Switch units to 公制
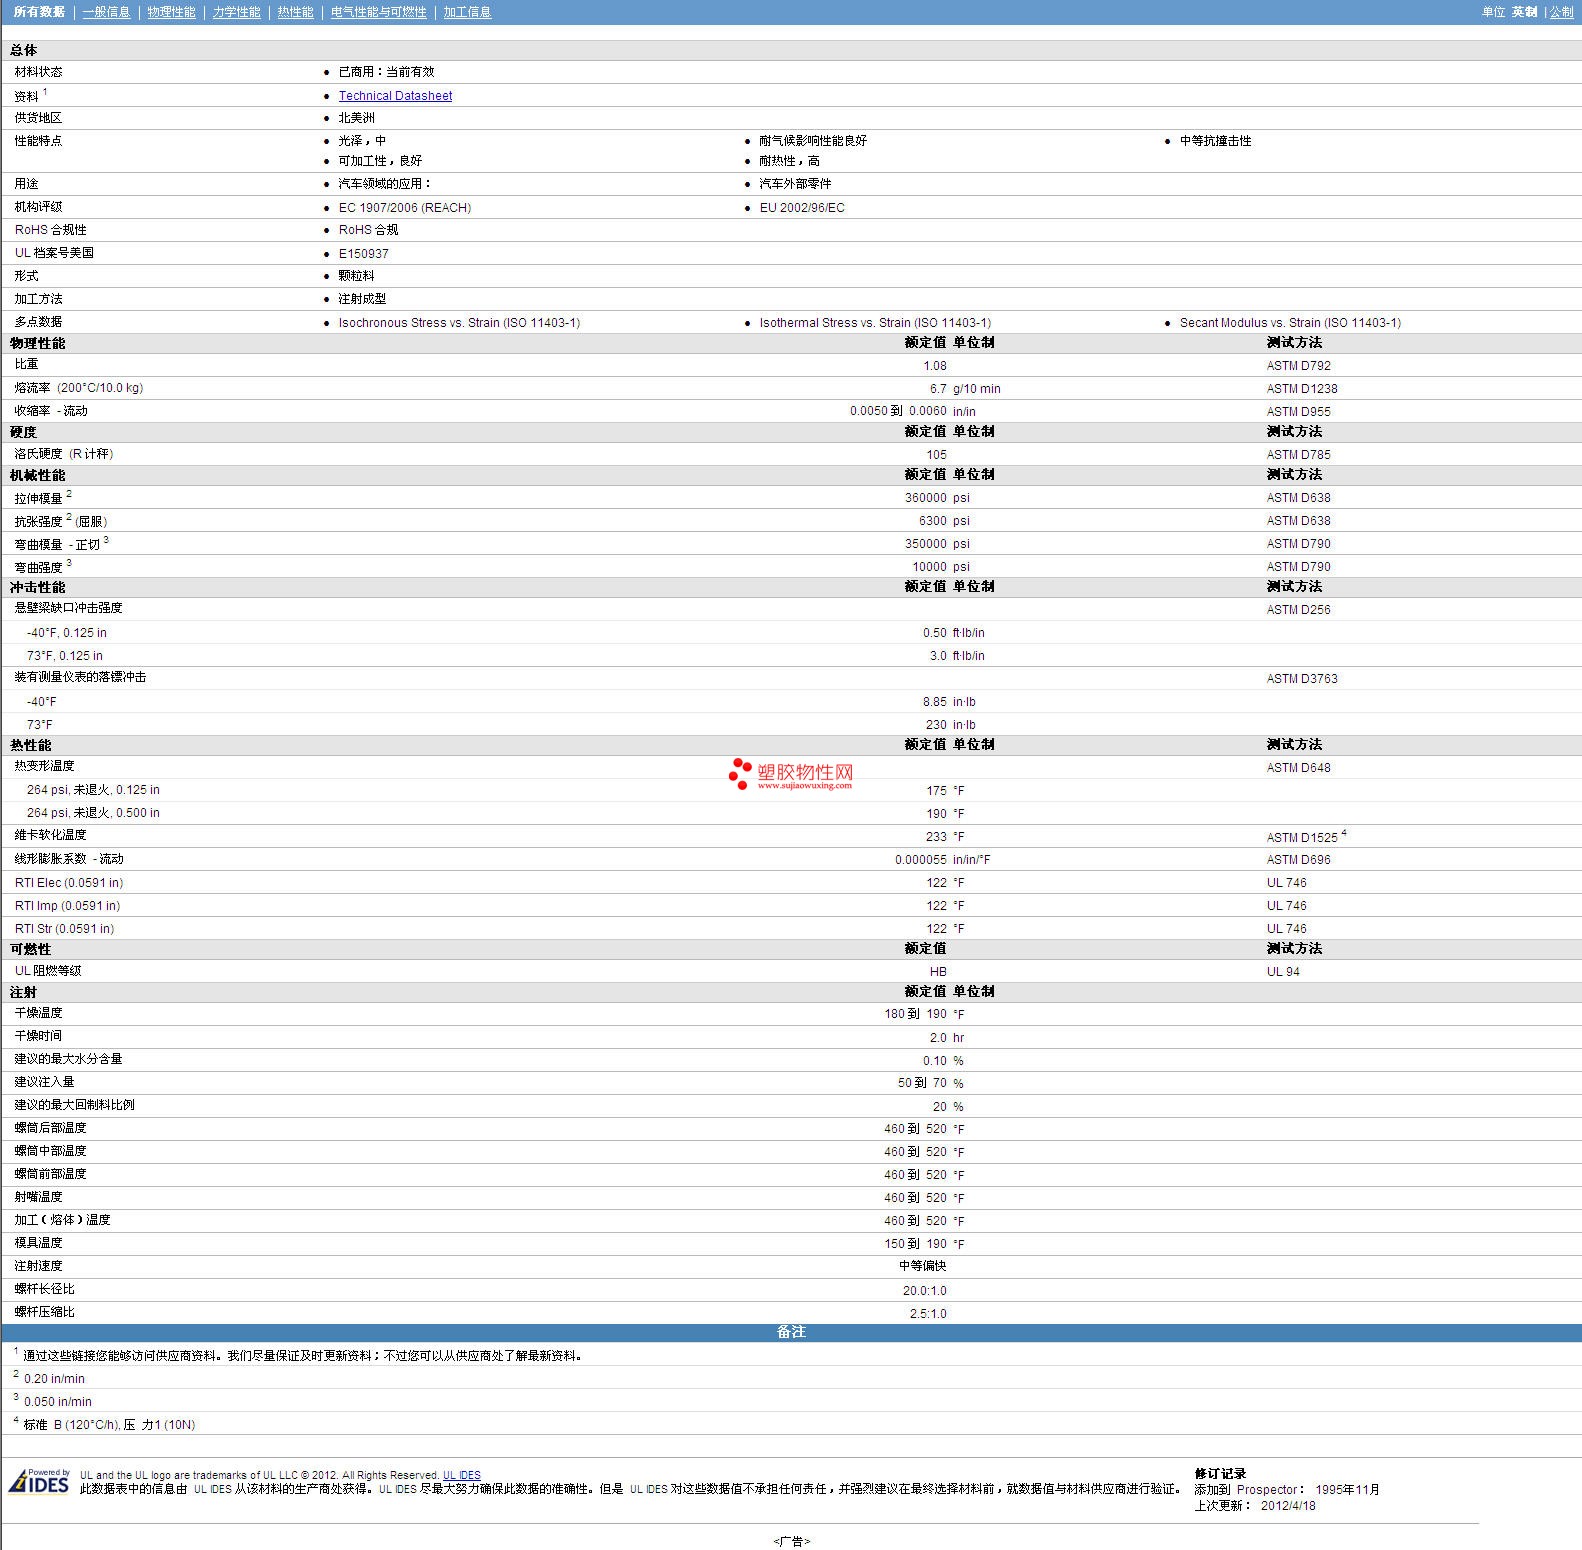1582x1550 pixels. (x=1561, y=12)
